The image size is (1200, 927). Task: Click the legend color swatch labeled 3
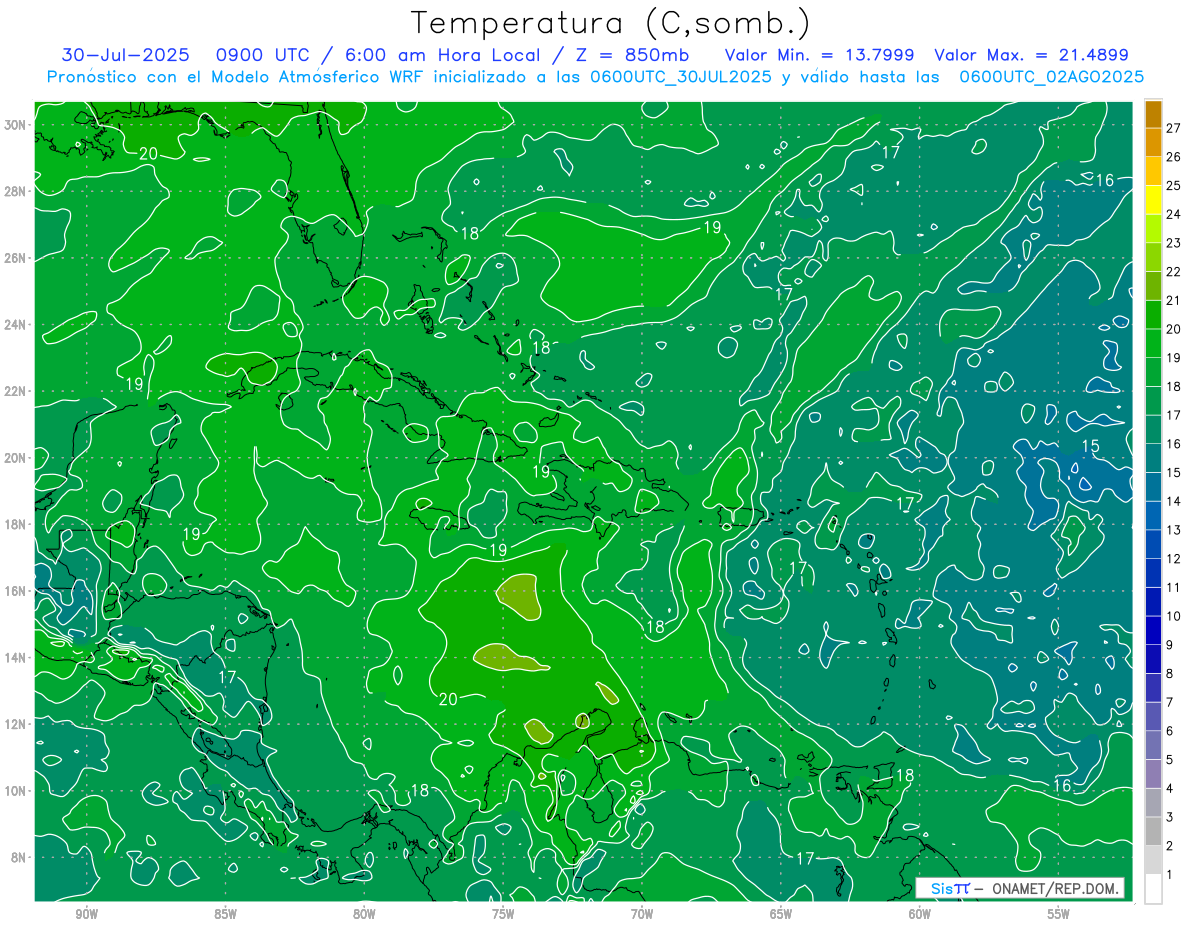pyautogui.click(x=1153, y=803)
